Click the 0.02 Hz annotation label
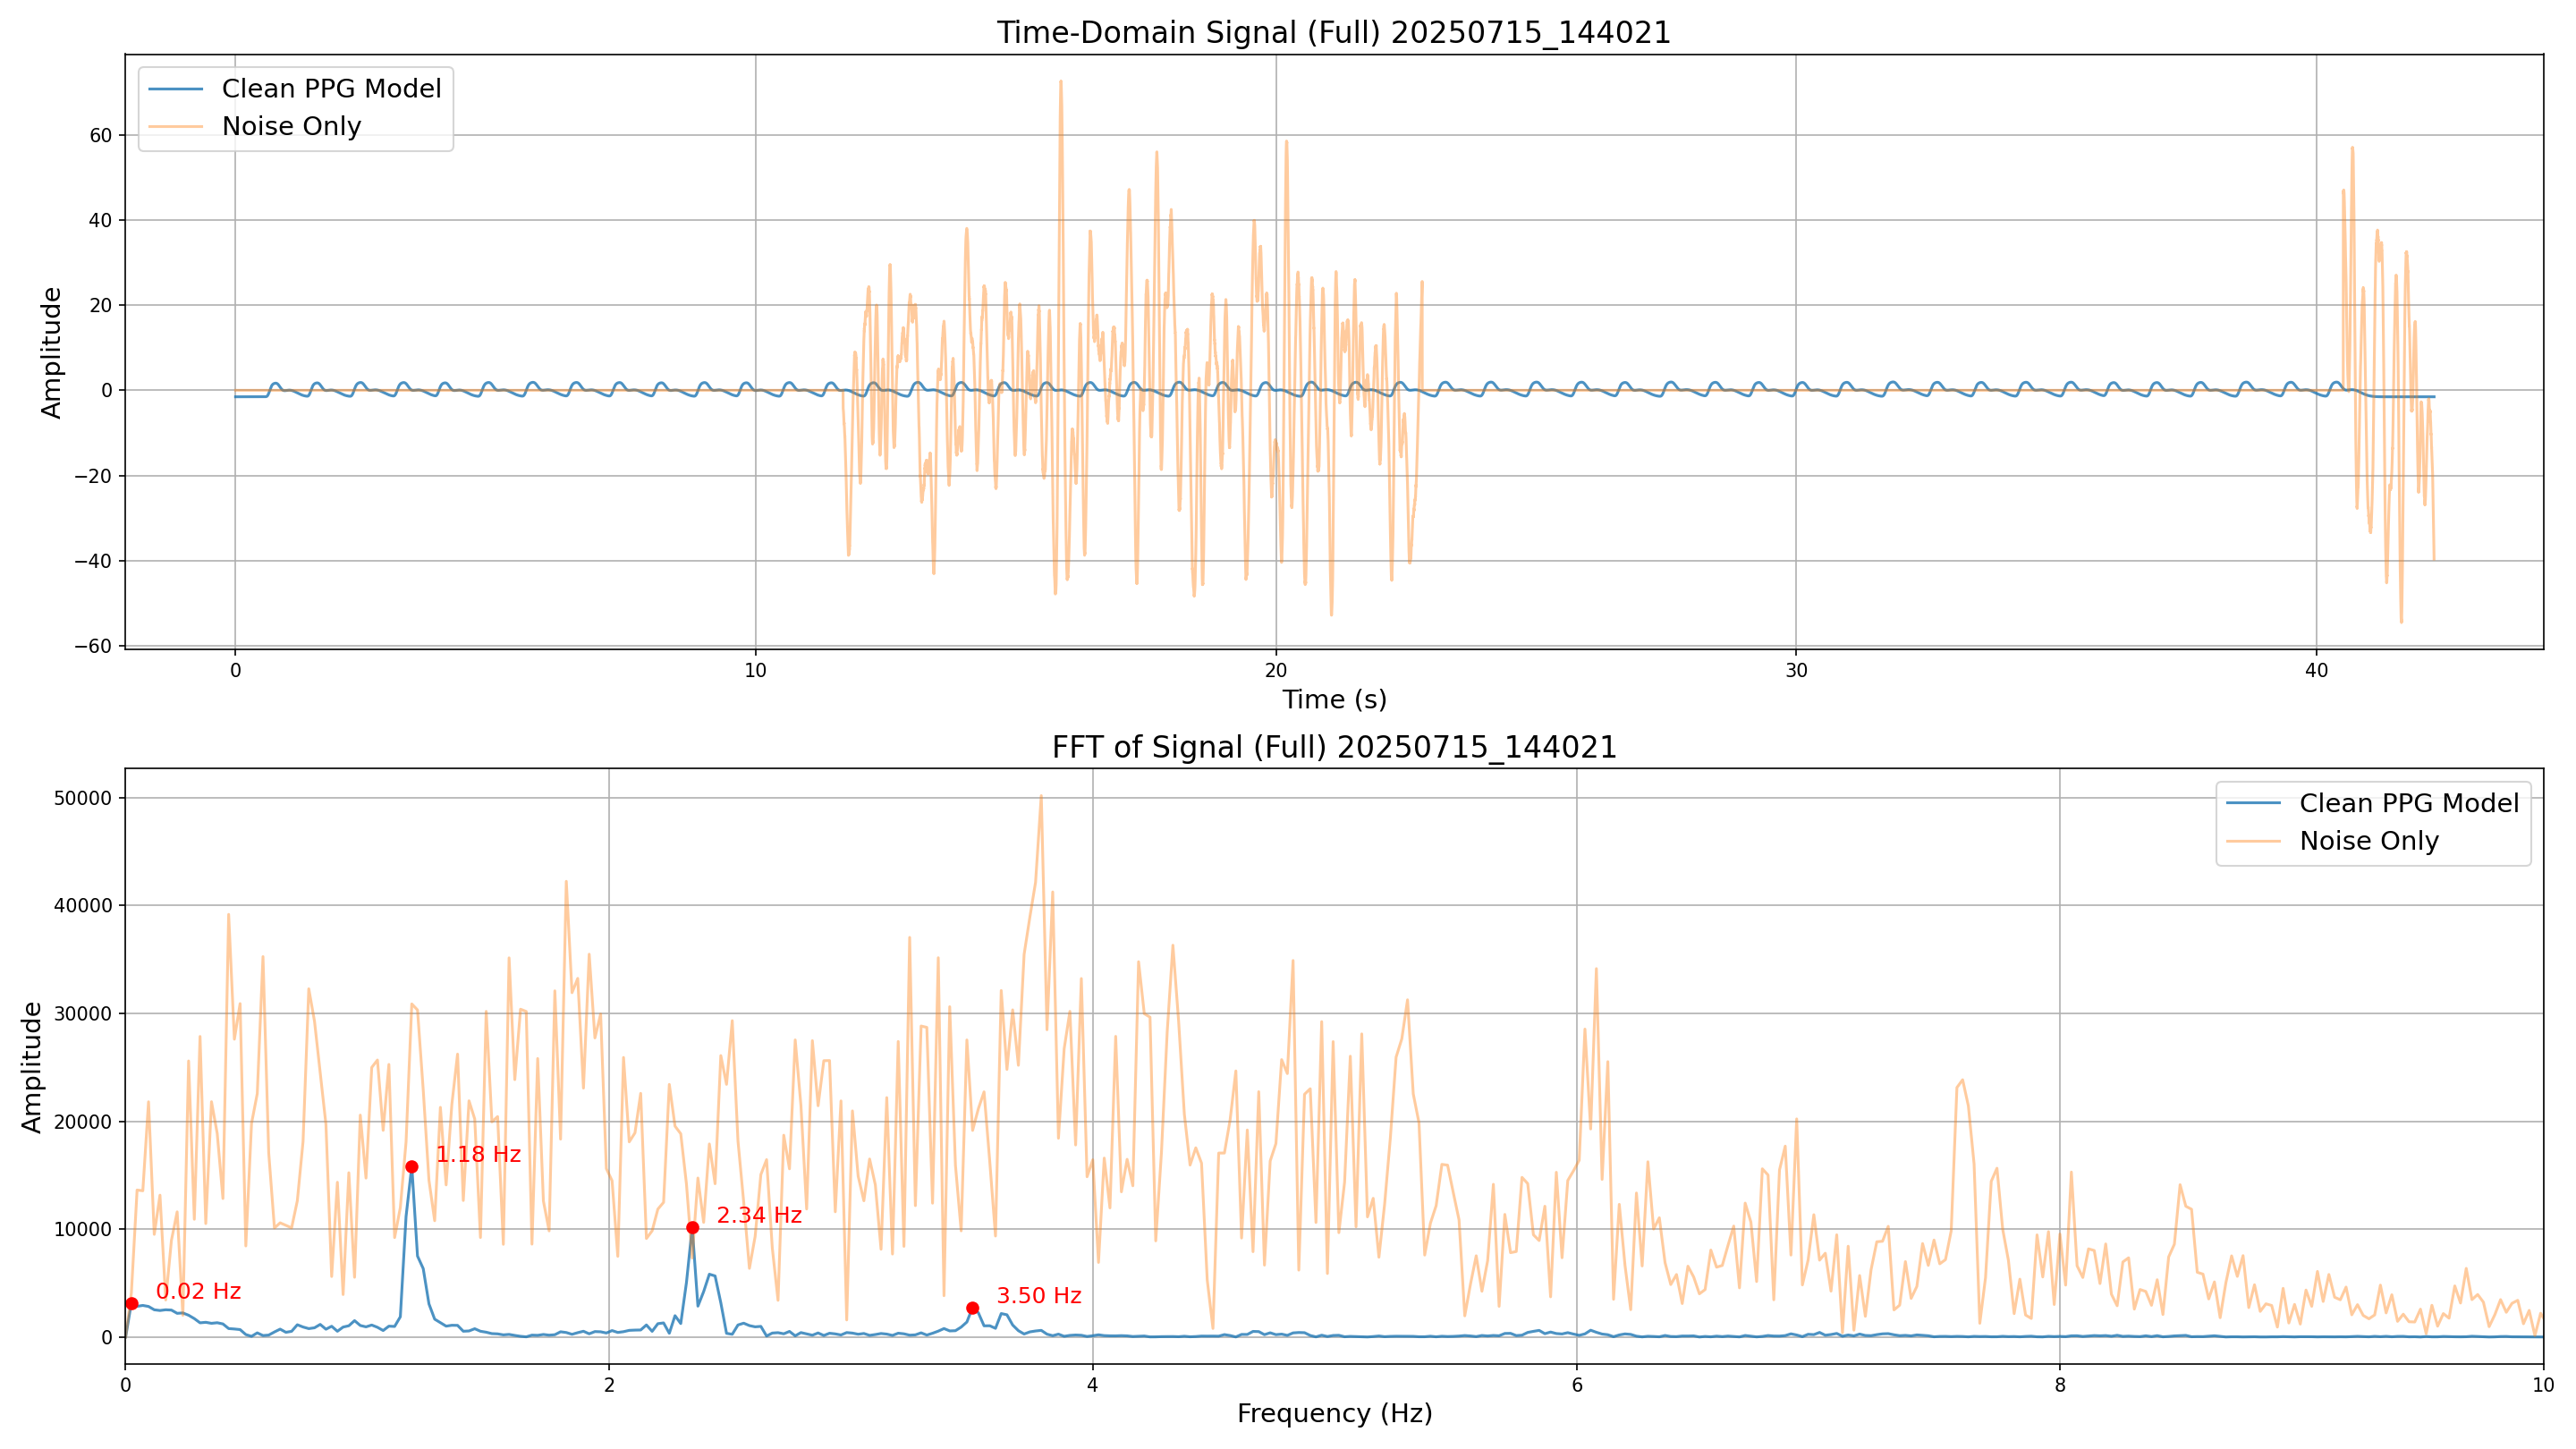Viewport: 2576px width, 1449px height. [x=198, y=1291]
